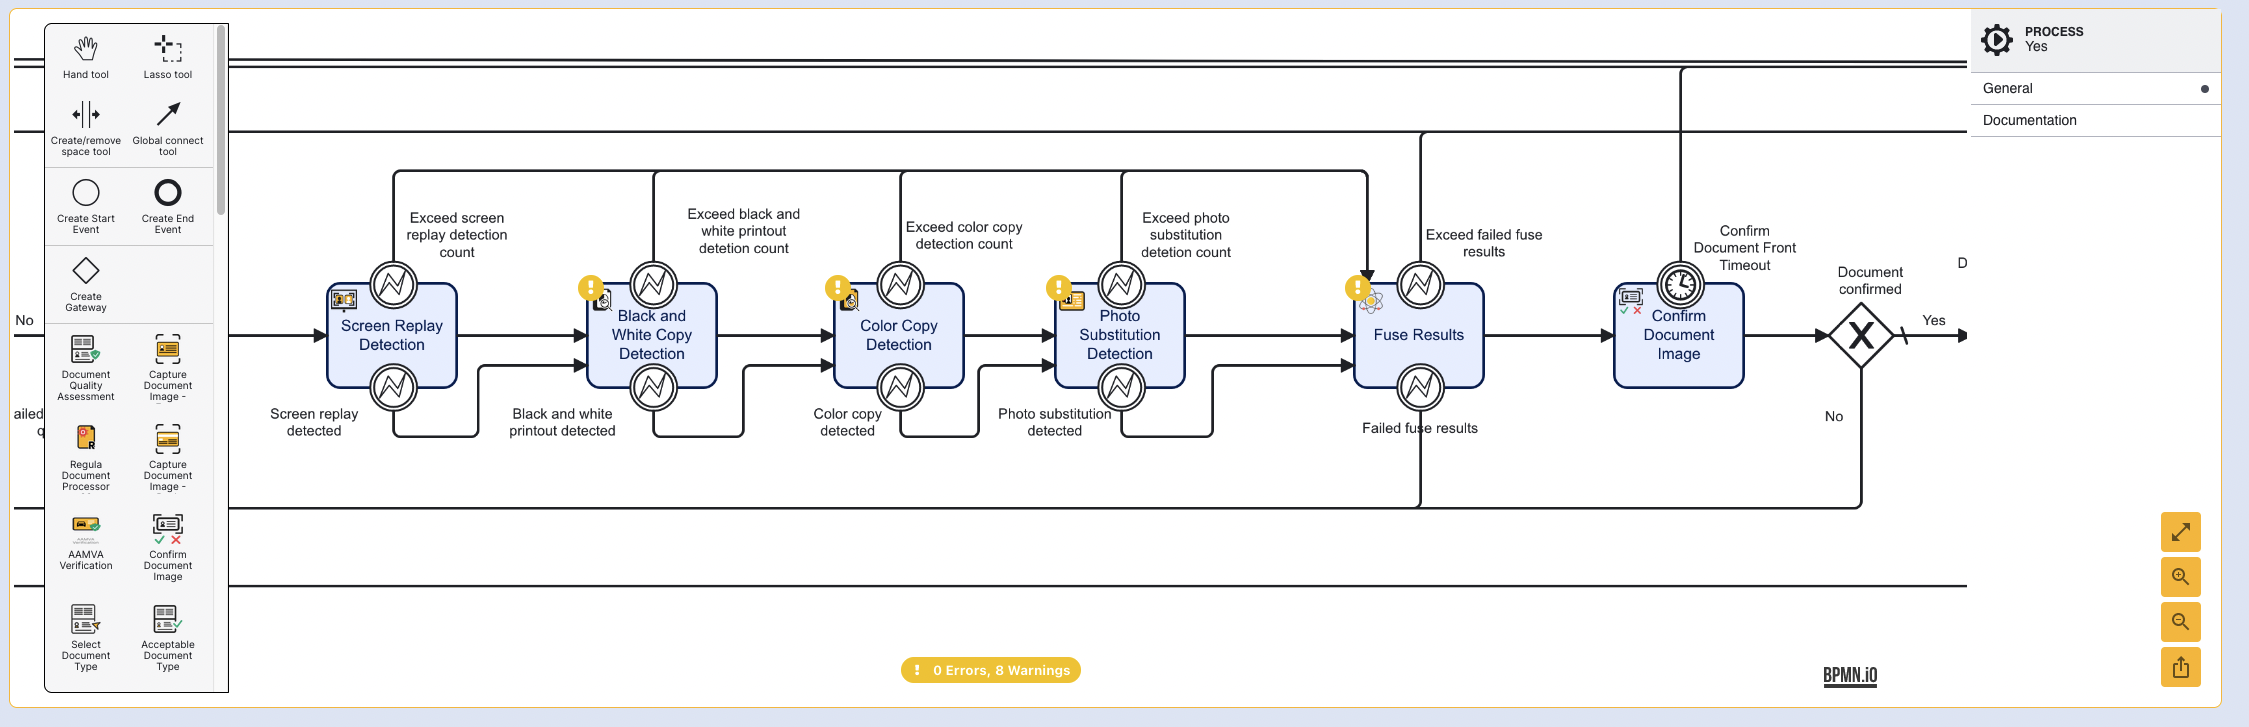Choose the Create/remove space tool
This screenshot has height=727, width=2249.
coord(86,115)
